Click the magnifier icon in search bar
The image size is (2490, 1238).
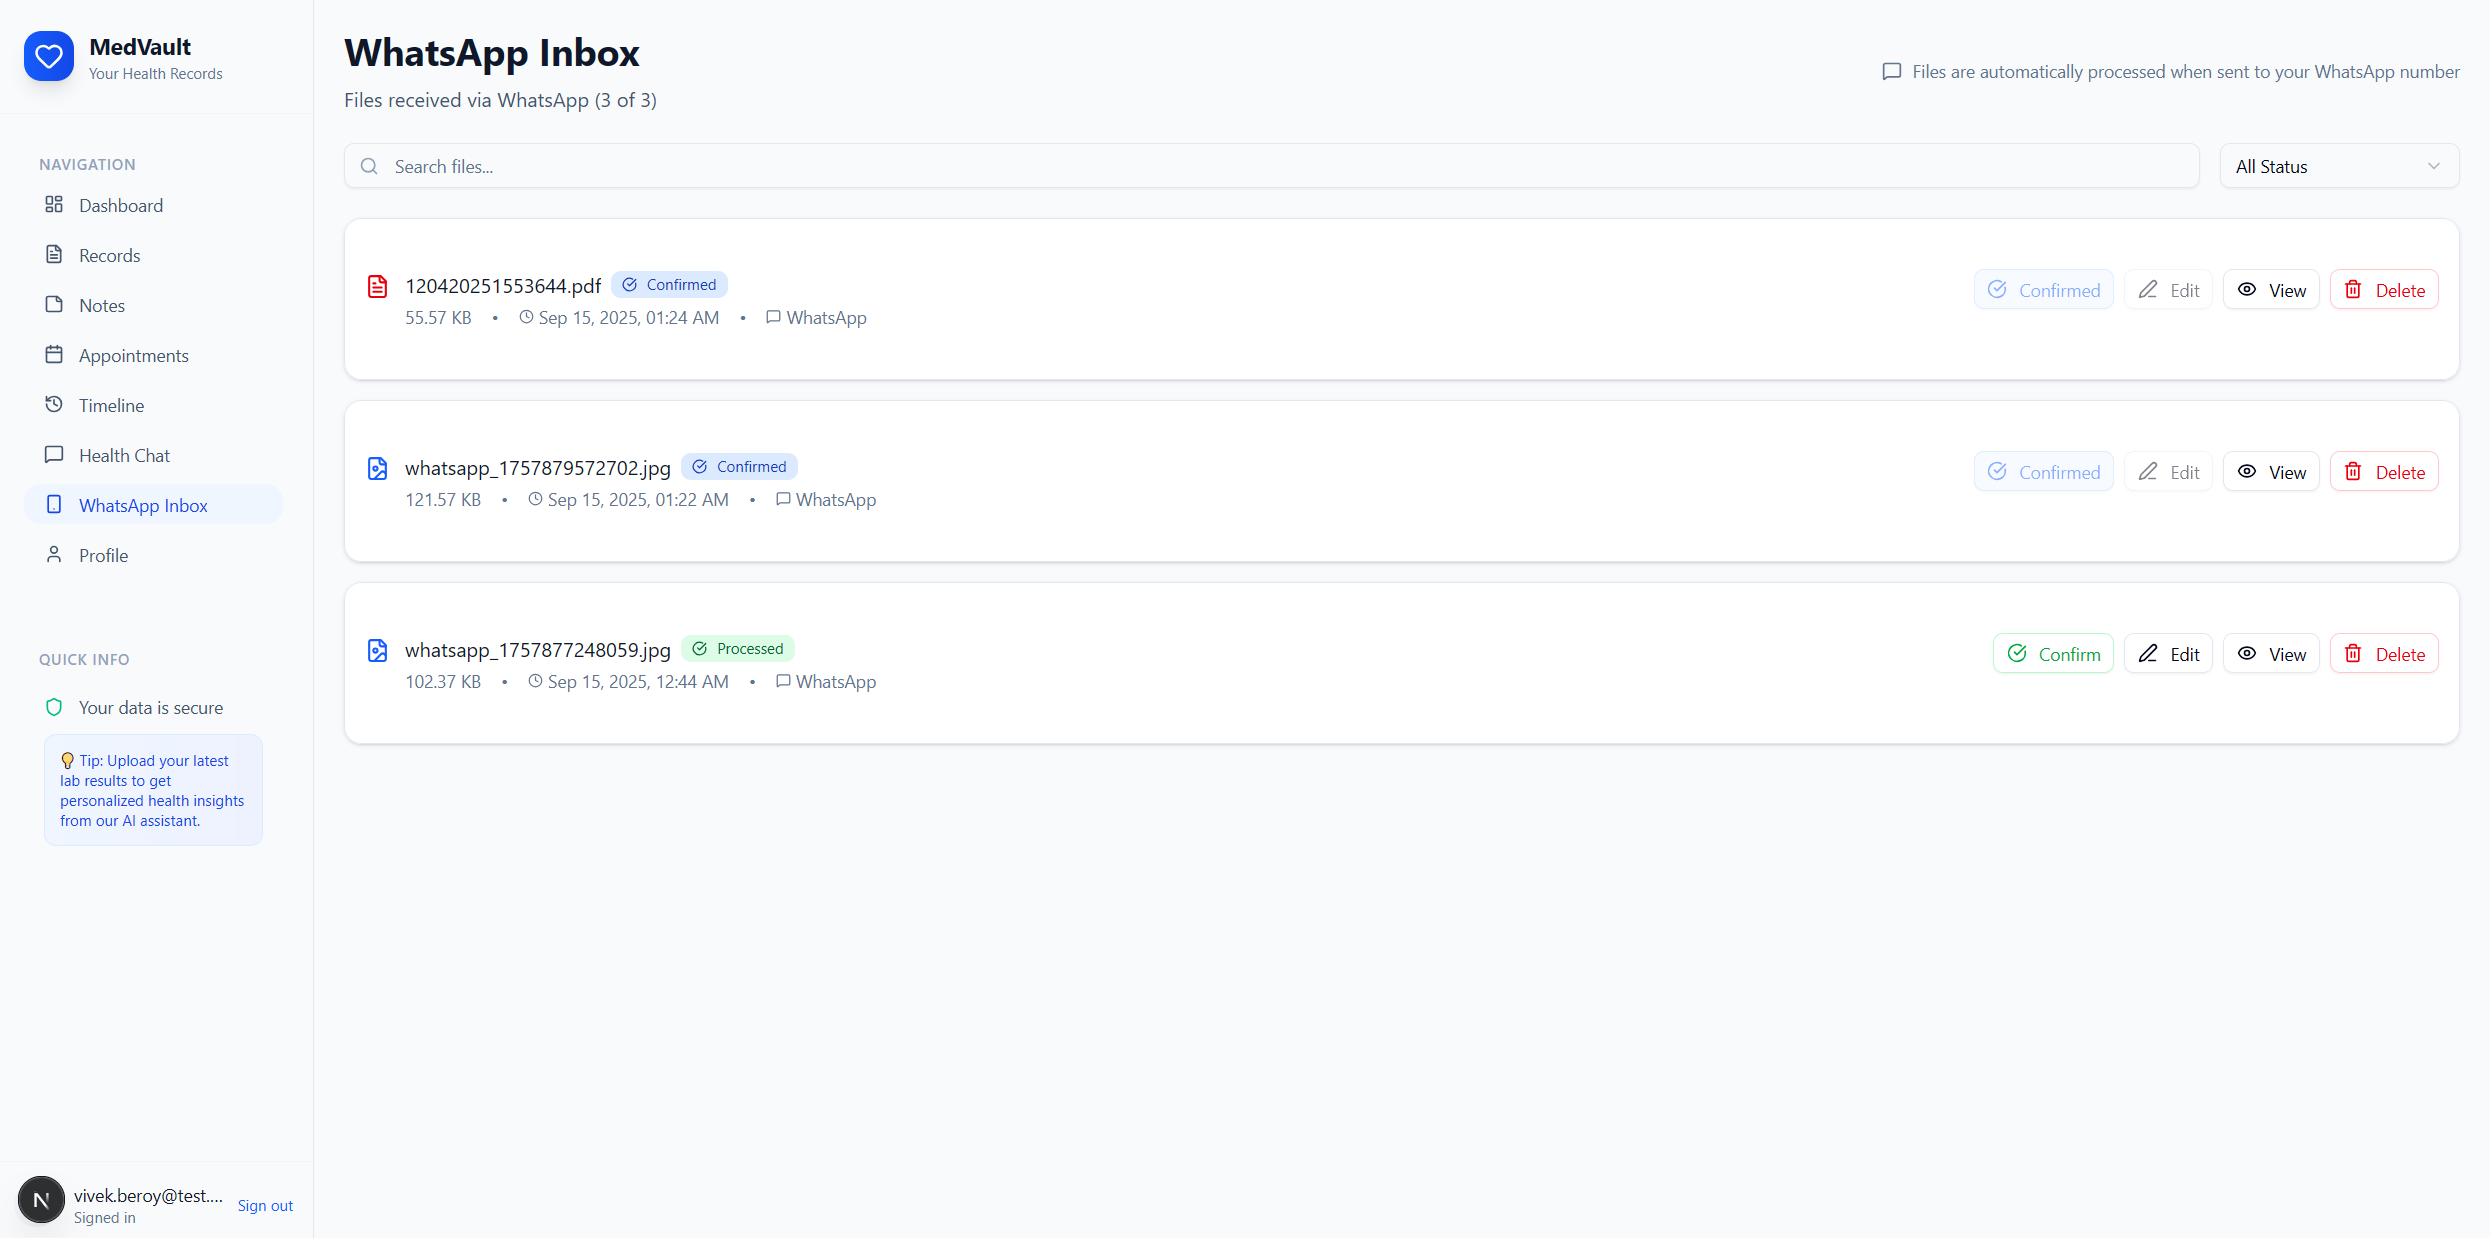click(x=369, y=167)
